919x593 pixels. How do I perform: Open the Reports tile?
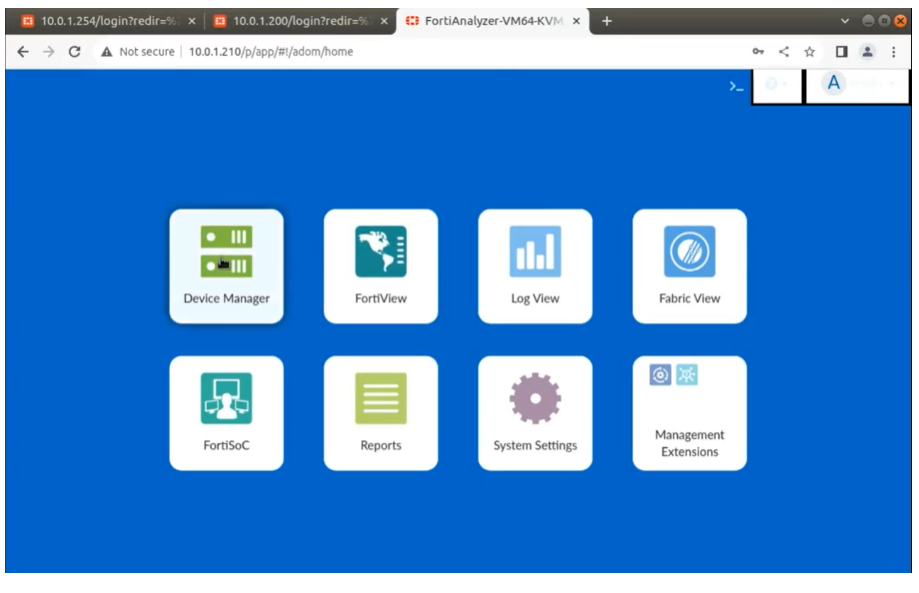tap(380, 413)
